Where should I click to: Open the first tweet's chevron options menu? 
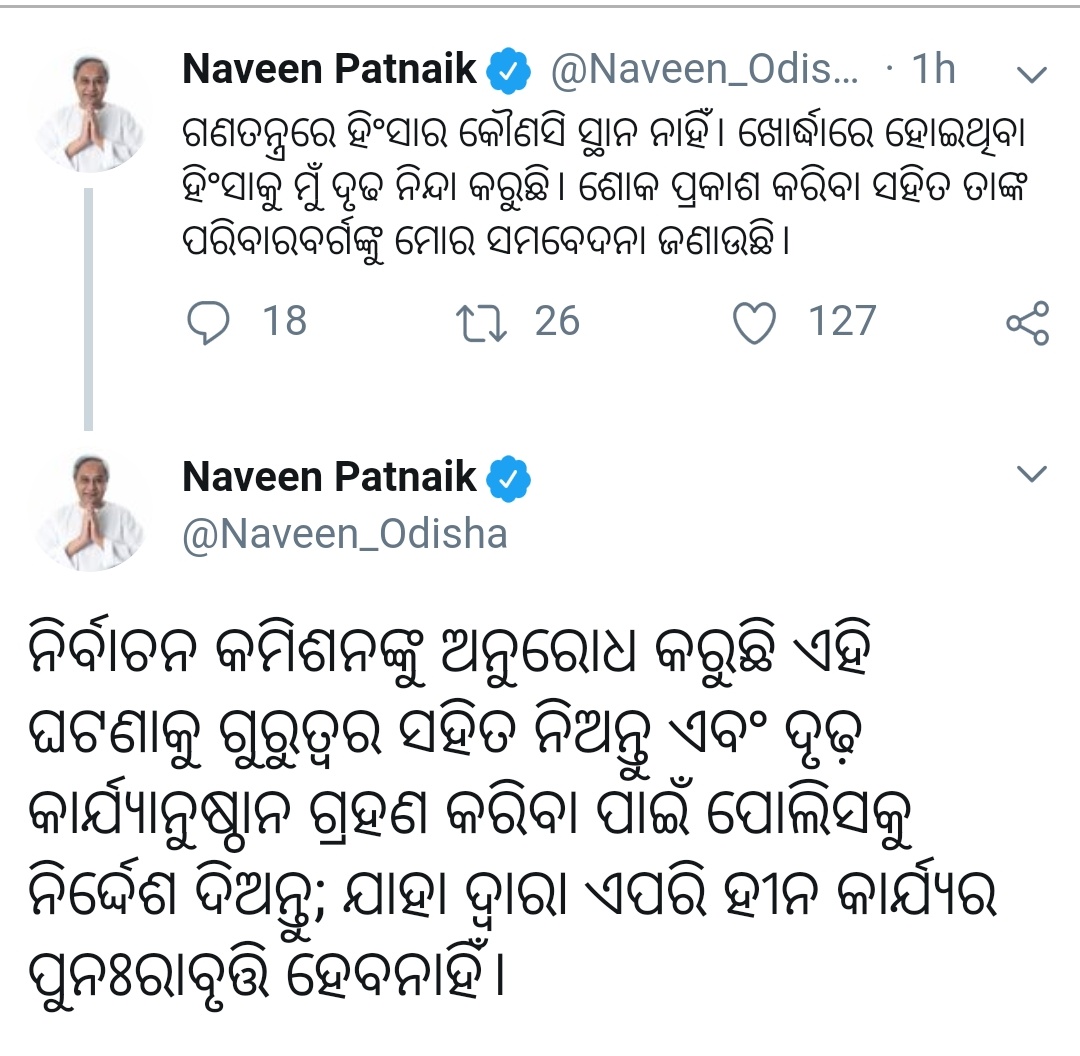(1030, 74)
